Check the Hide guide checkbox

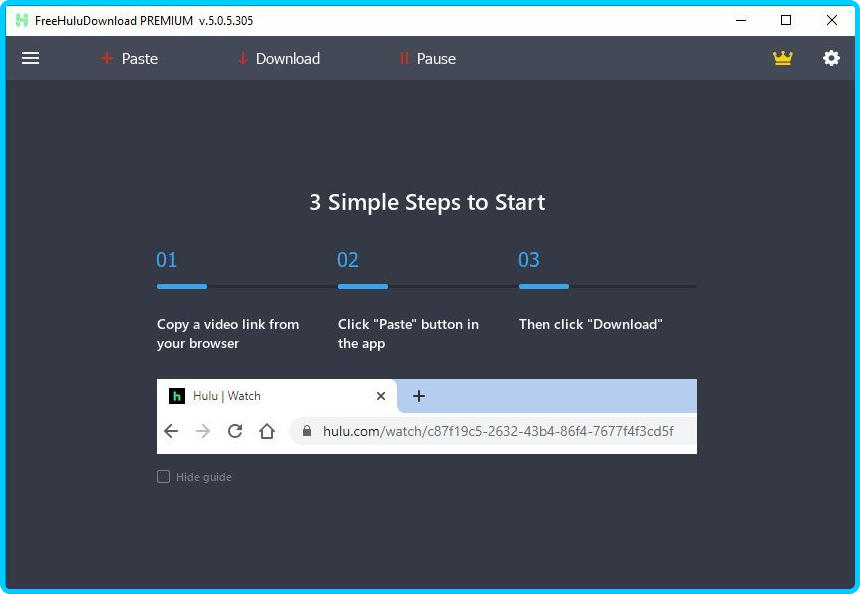point(163,477)
